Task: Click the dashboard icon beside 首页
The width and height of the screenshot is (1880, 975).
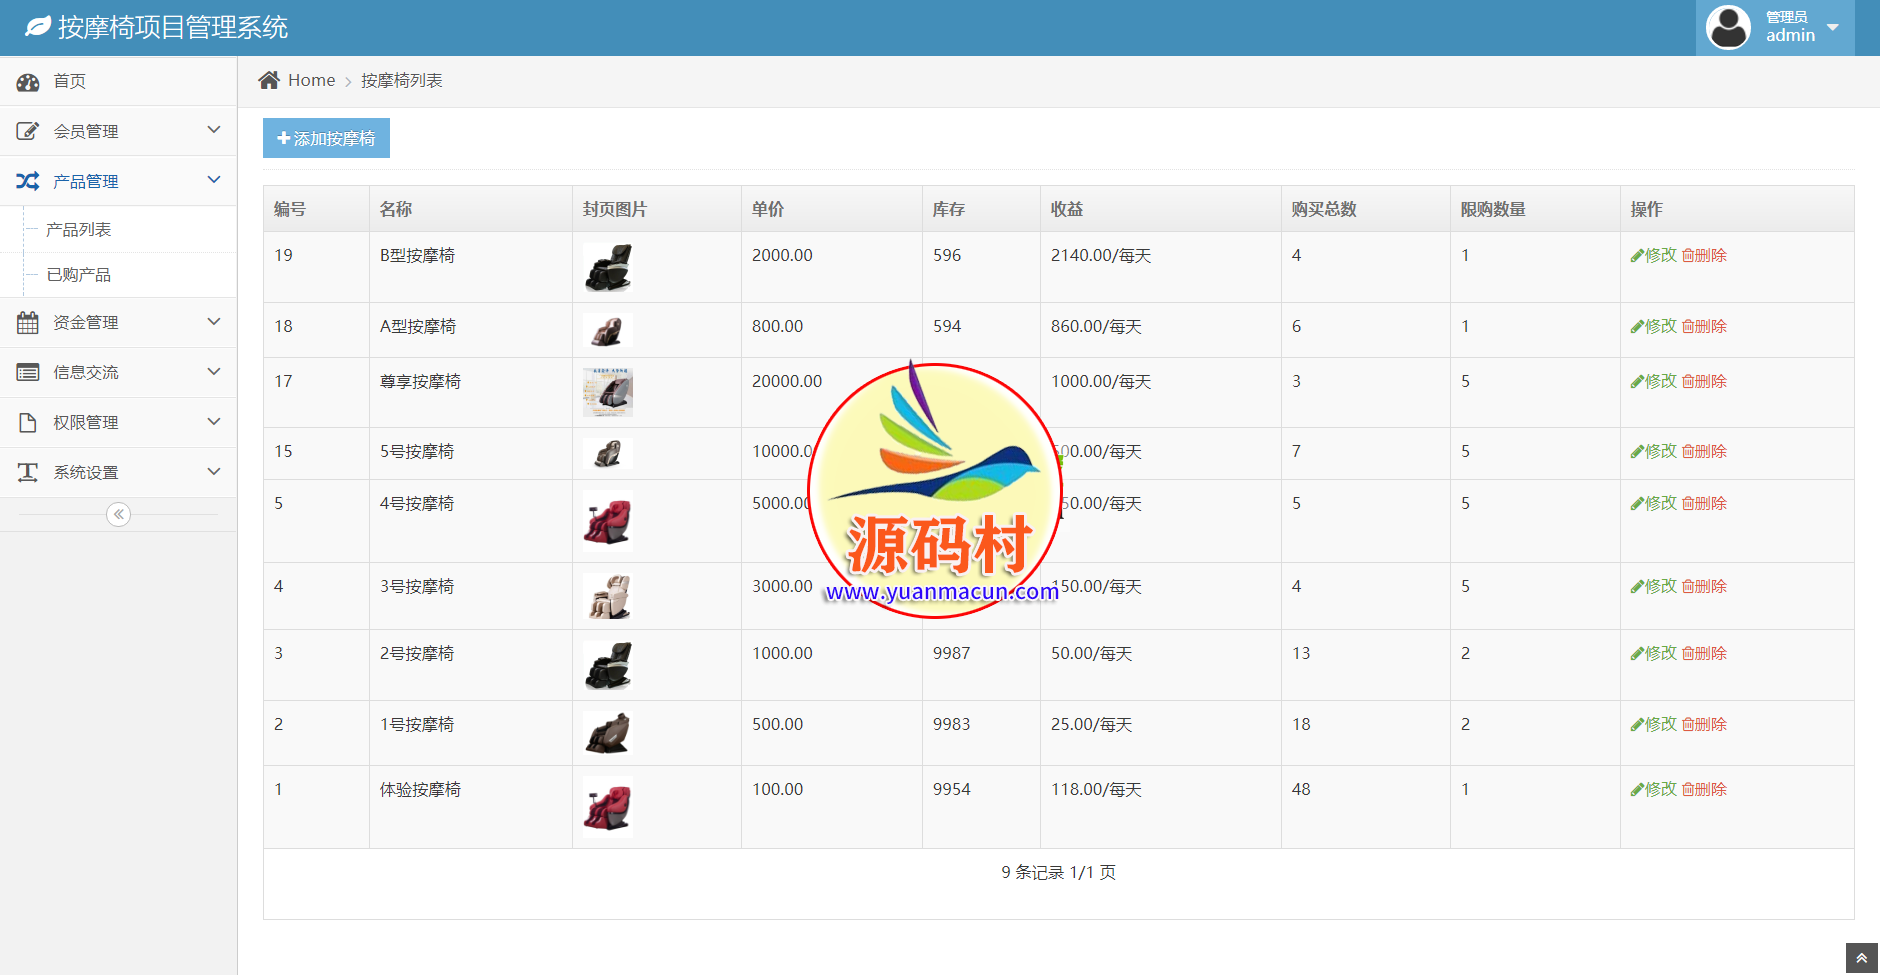Action: 28,82
